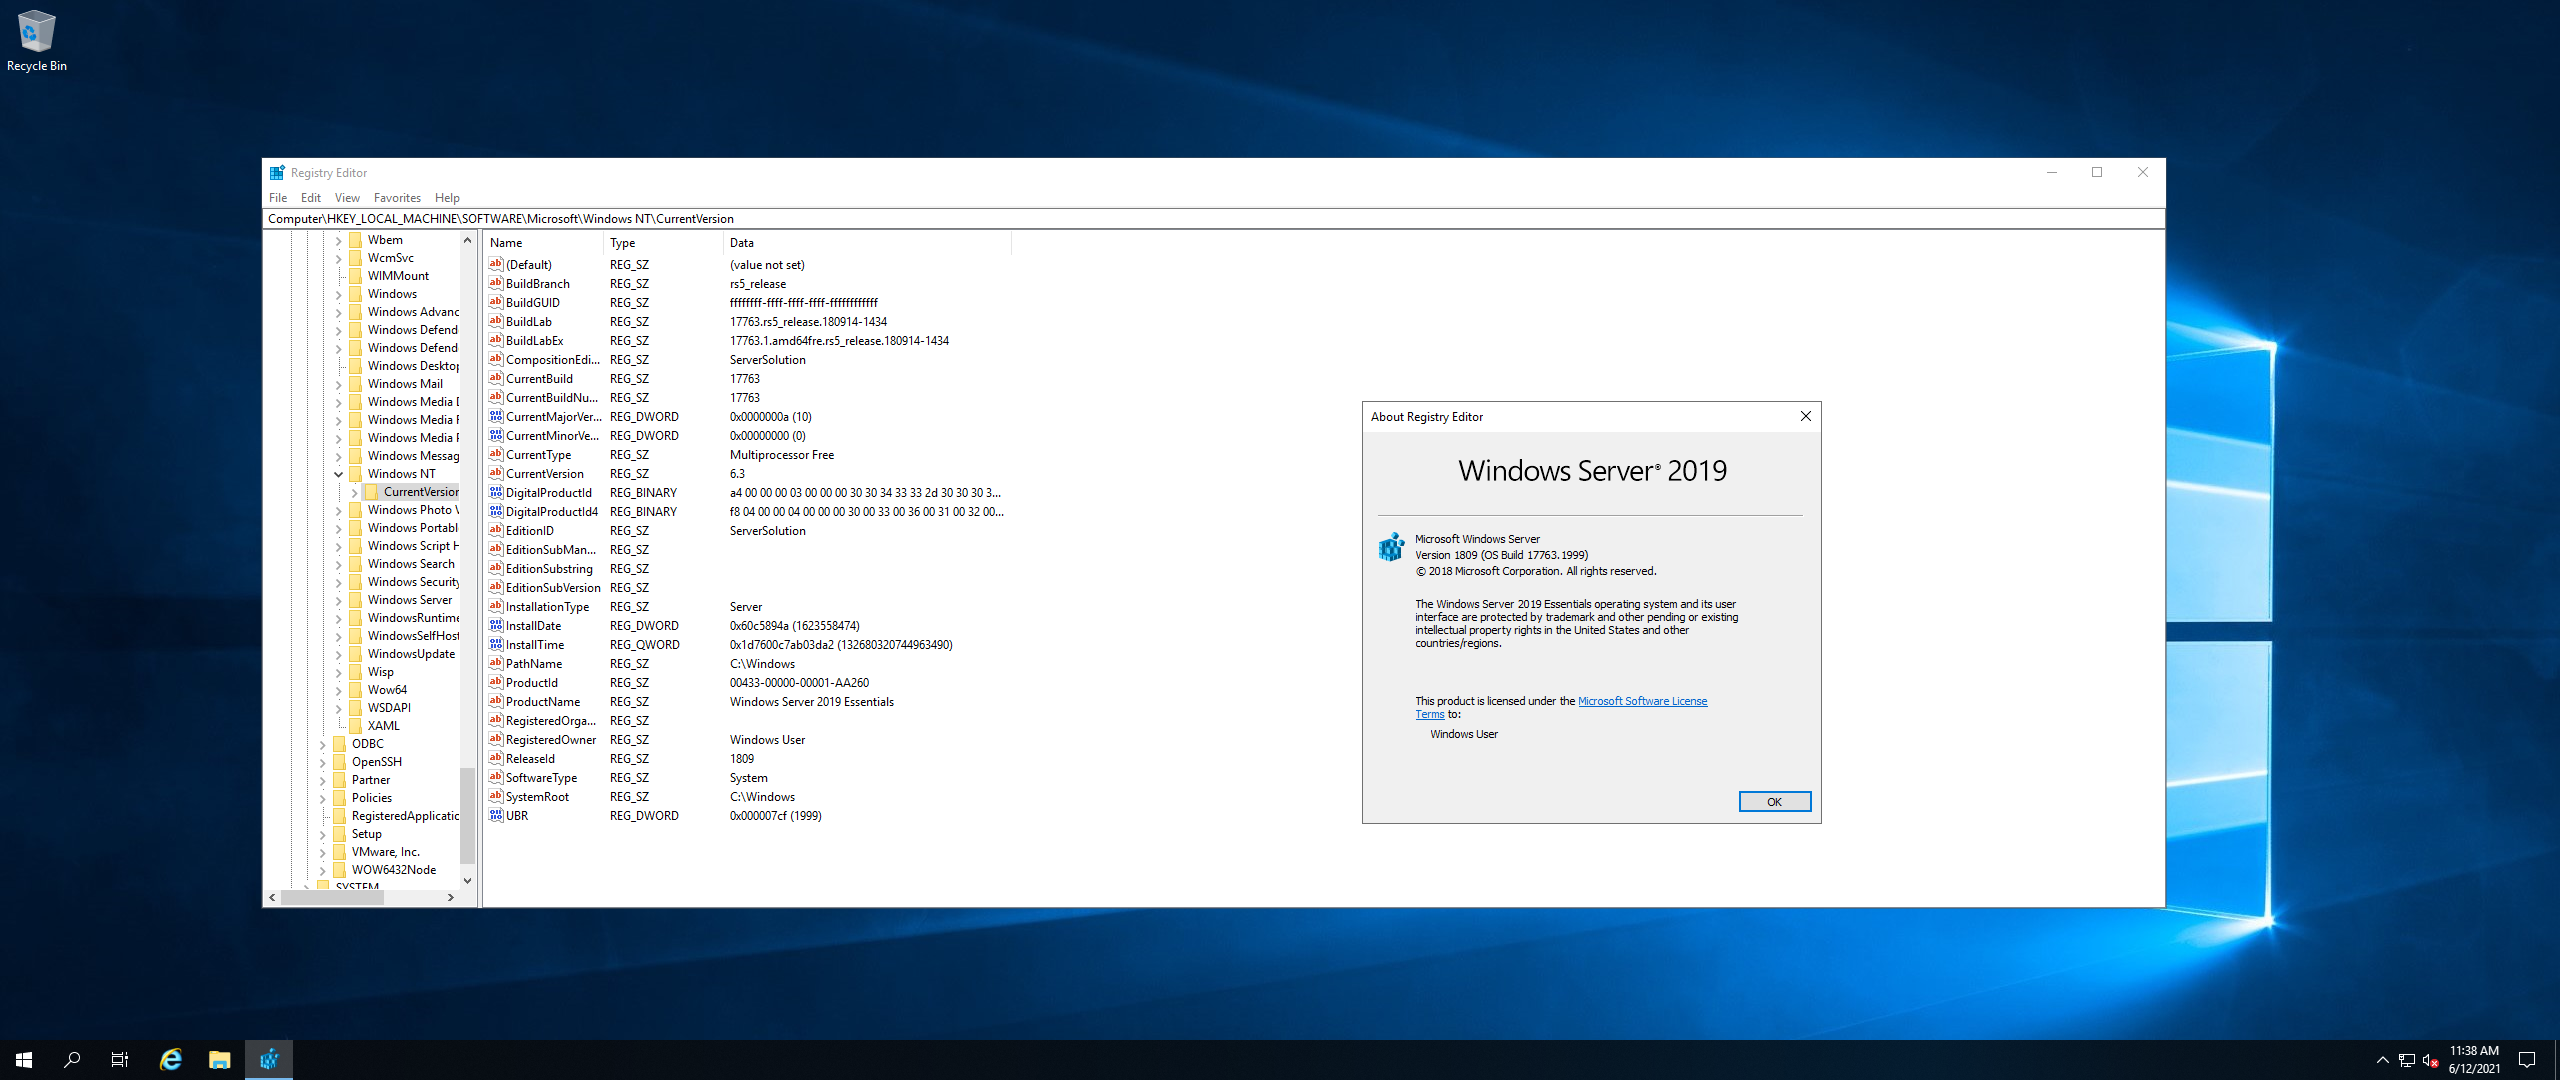Image resolution: width=2560 pixels, height=1080 pixels.
Task: Open taskbar Search
Action: (x=72, y=1060)
